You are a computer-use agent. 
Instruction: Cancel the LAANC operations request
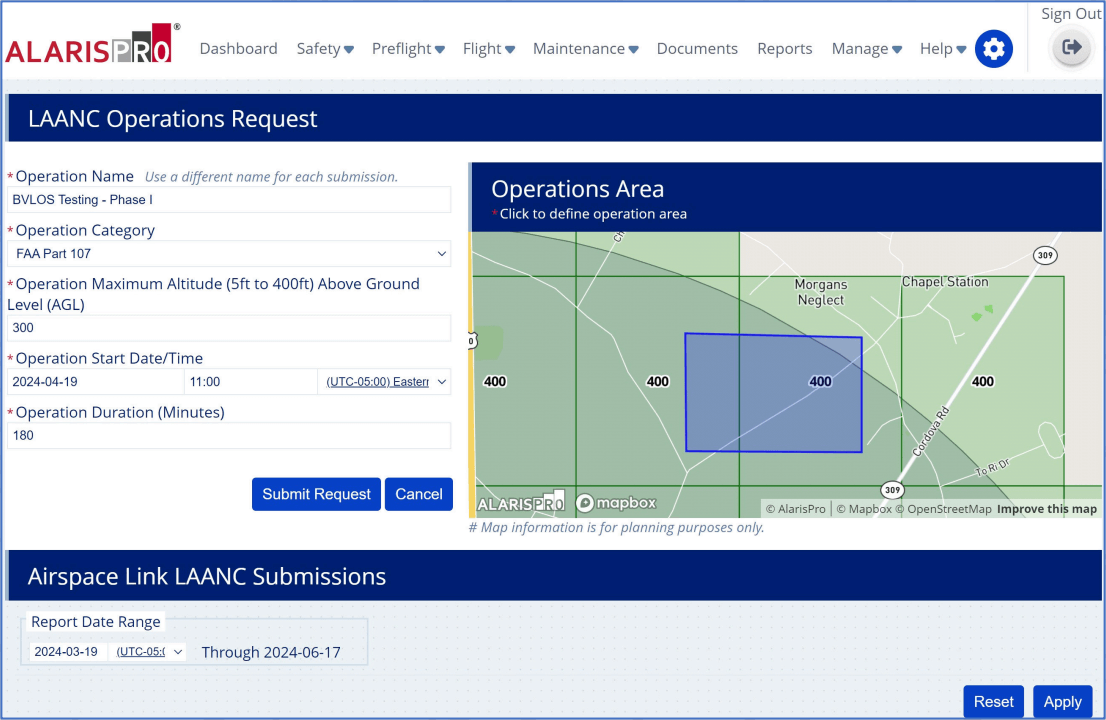tap(418, 494)
